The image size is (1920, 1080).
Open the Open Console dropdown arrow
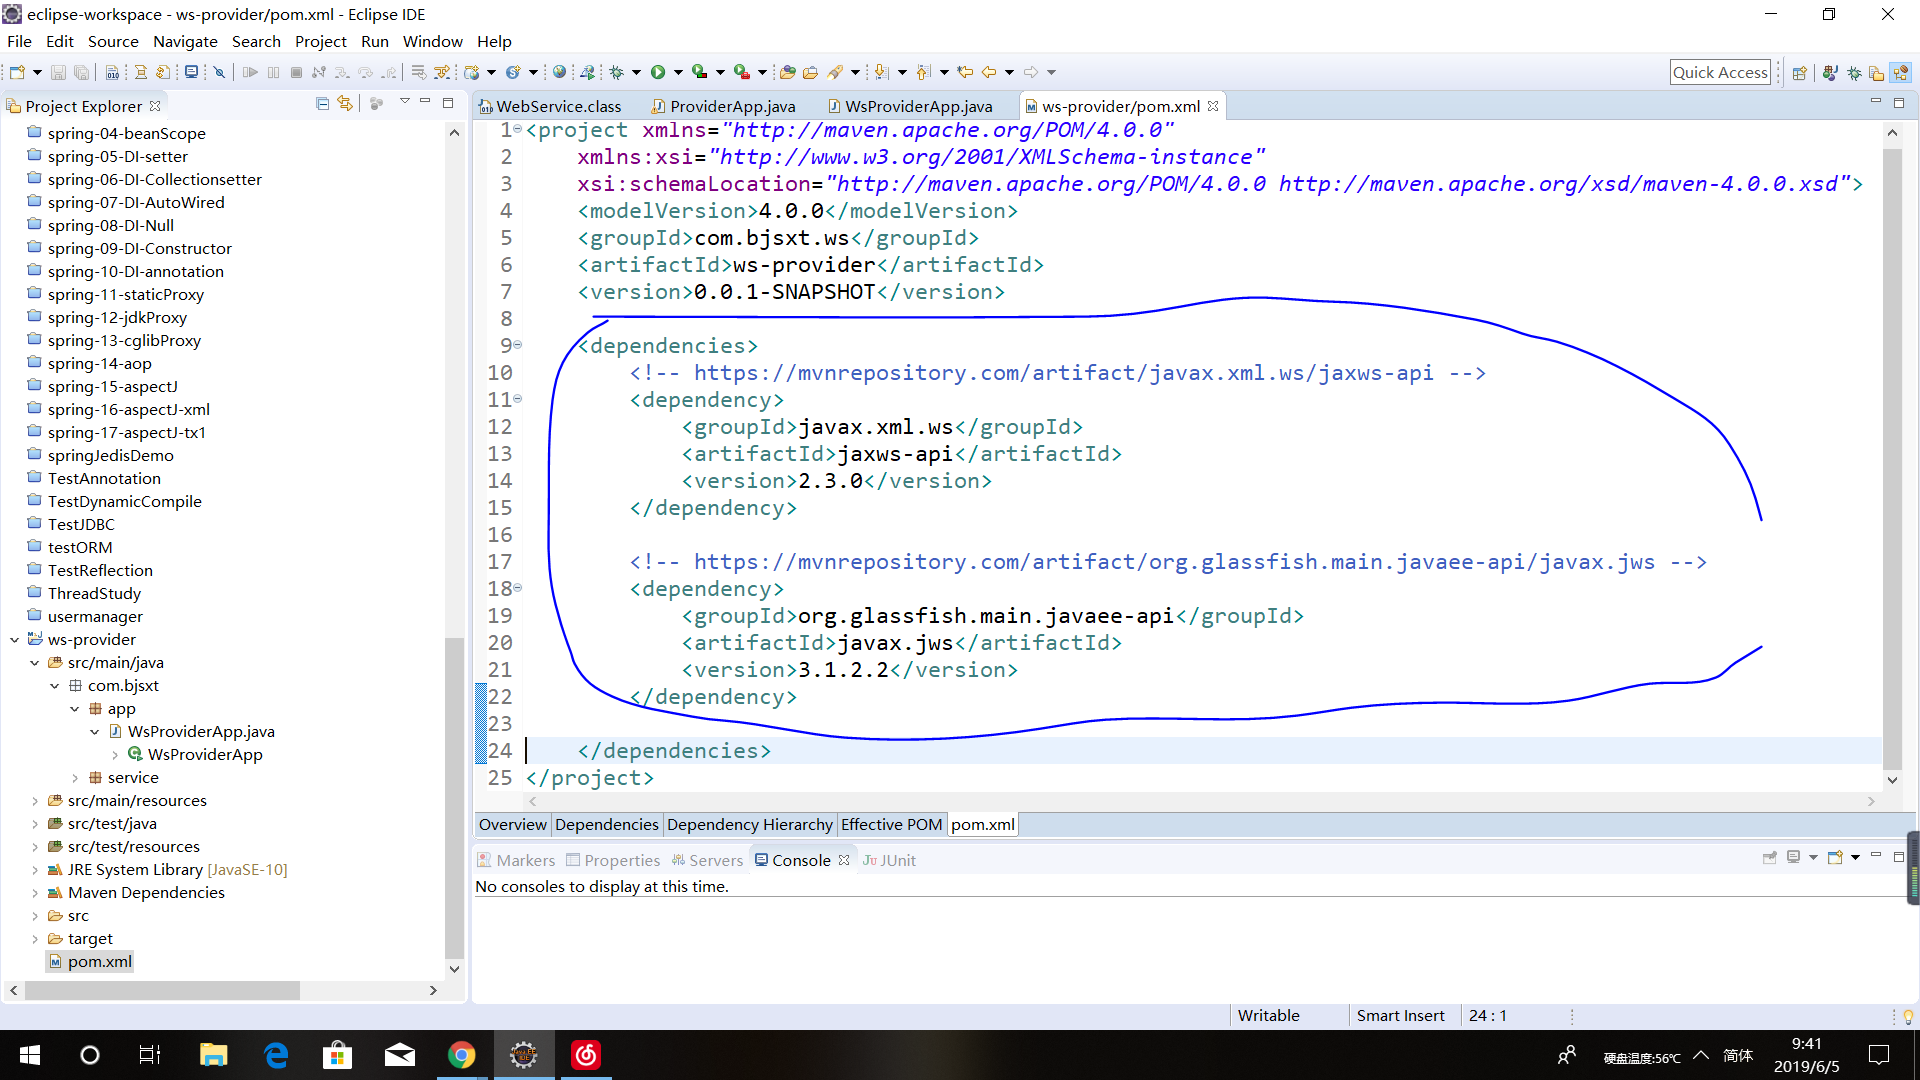[x=1855, y=858]
